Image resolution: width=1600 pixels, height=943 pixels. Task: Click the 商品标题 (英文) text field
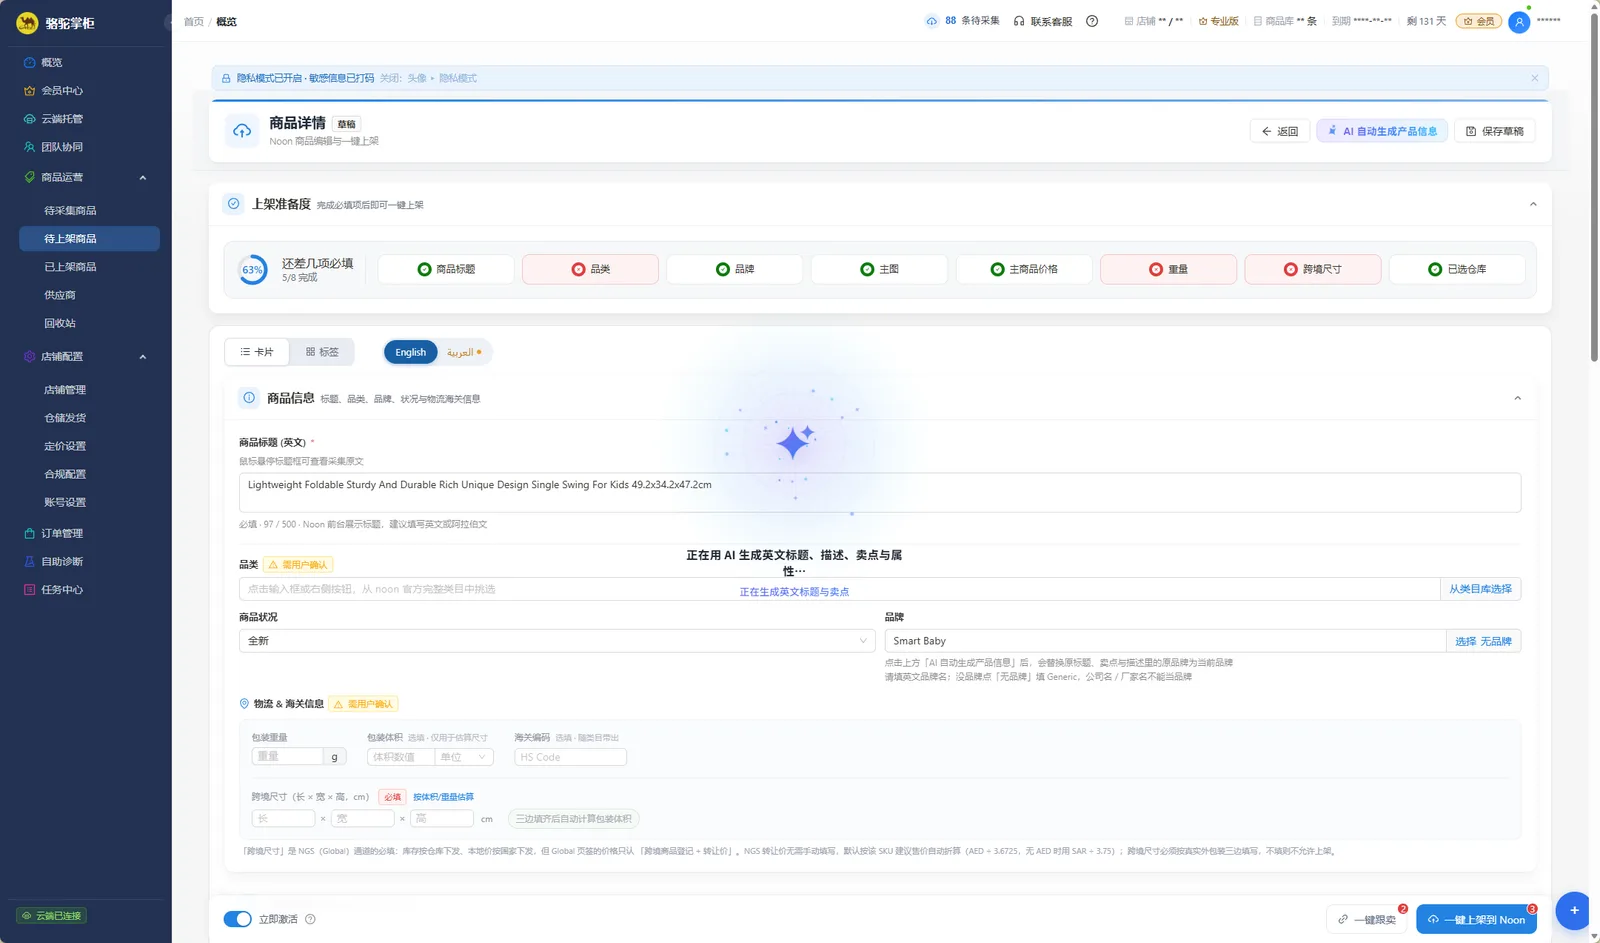pos(879,492)
